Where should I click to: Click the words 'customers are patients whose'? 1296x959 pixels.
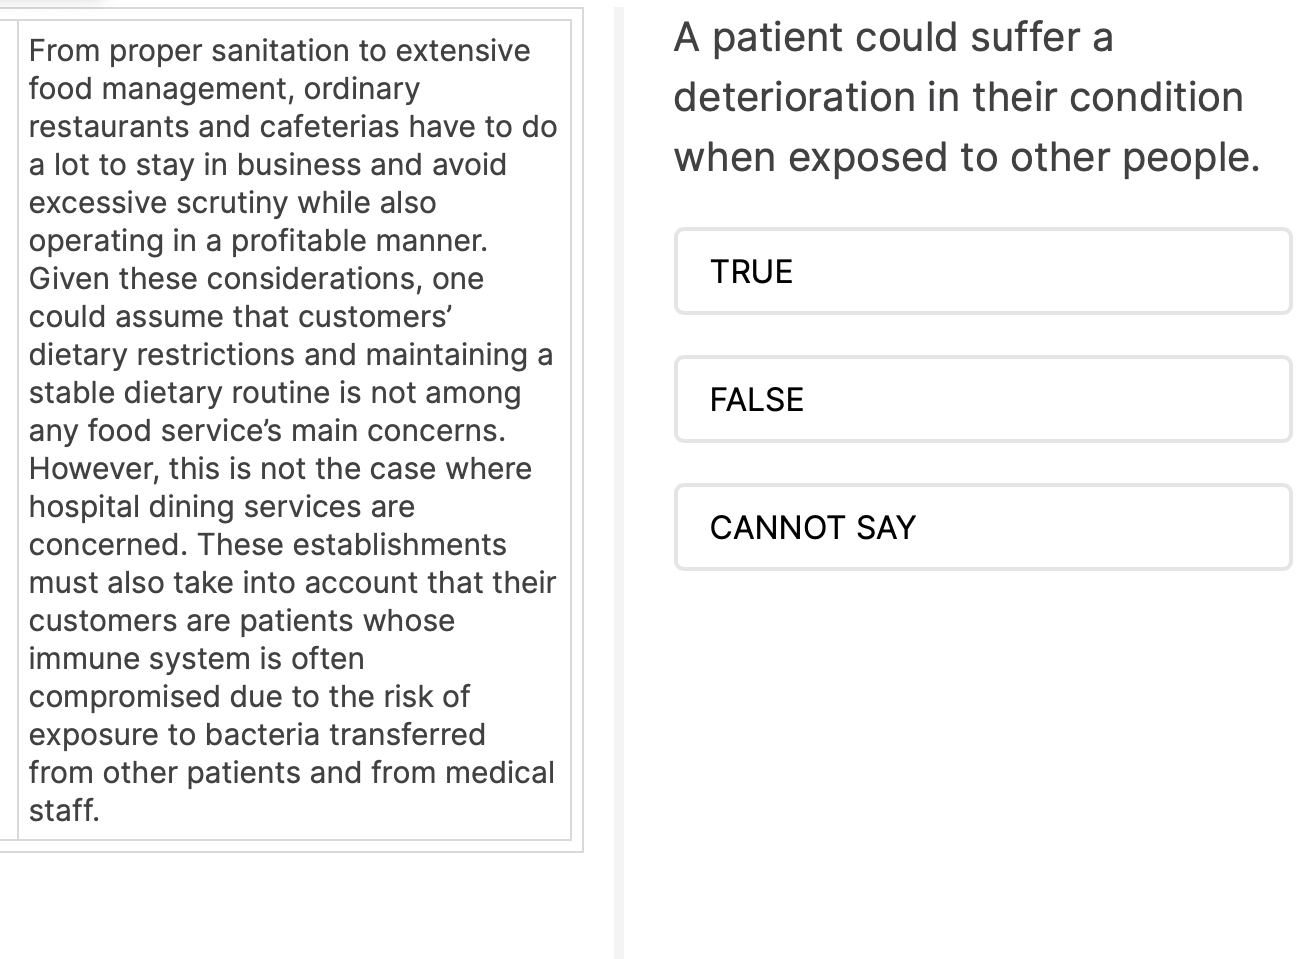pyautogui.click(x=242, y=620)
